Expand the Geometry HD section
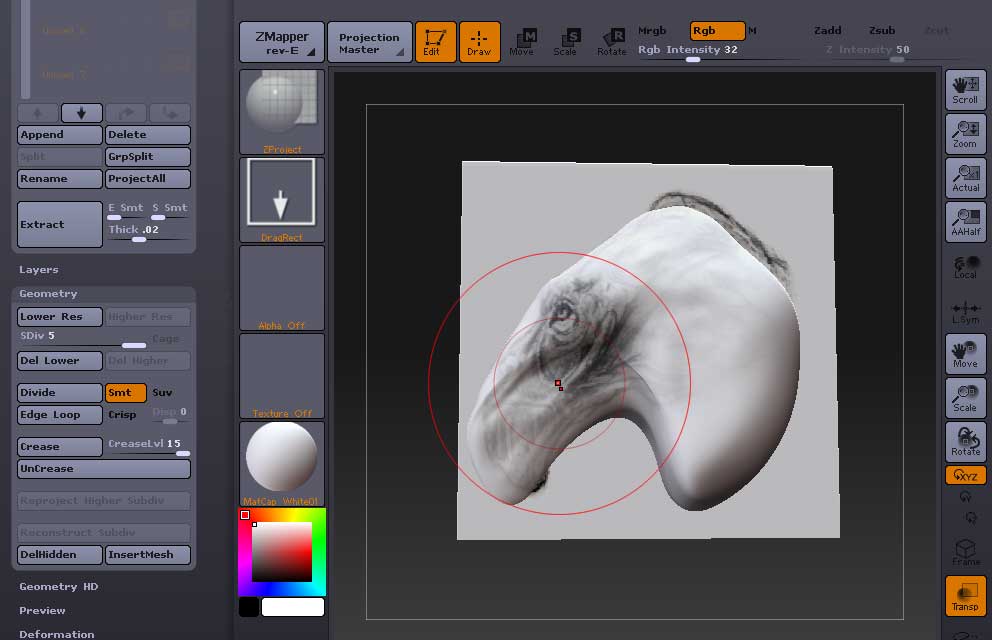Image resolution: width=992 pixels, height=640 pixels. coord(59,587)
